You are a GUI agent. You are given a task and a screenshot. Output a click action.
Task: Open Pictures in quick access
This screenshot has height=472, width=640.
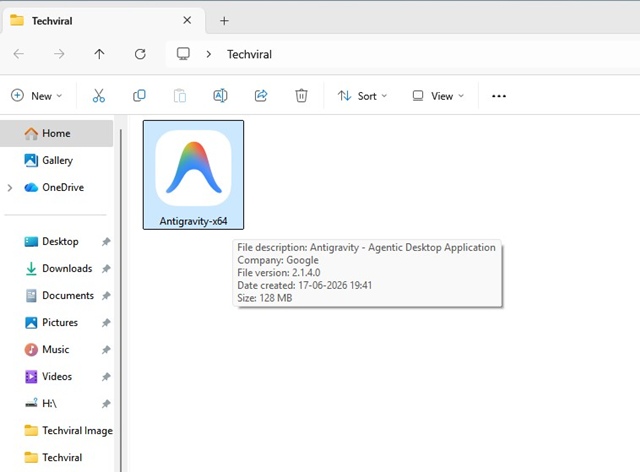coord(56,322)
